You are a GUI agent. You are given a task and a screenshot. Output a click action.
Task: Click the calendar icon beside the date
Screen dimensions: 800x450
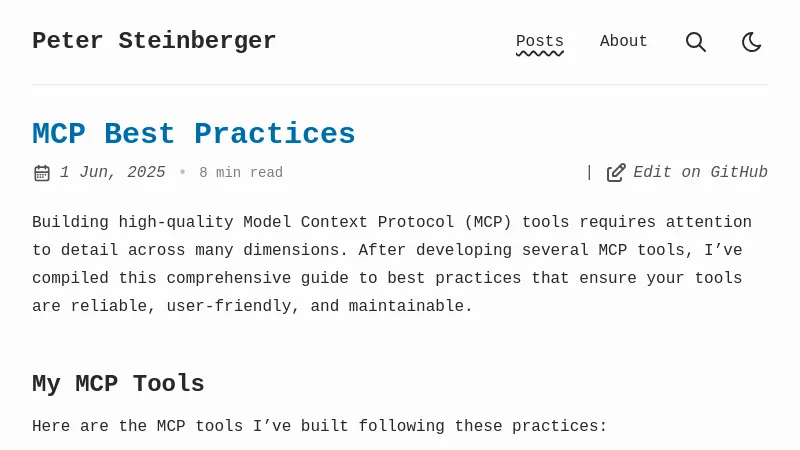pos(42,173)
